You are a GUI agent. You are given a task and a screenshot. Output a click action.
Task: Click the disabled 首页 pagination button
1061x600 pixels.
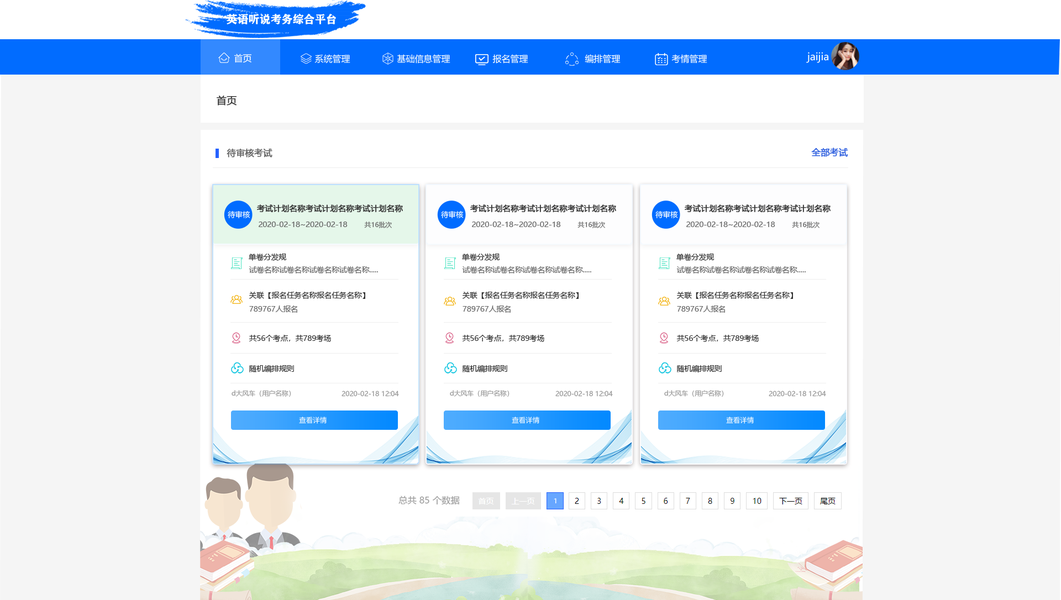tap(486, 501)
